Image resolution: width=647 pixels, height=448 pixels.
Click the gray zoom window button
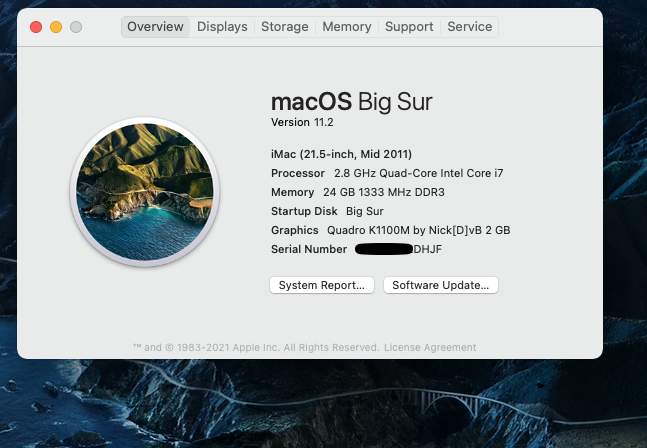(75, 27)
